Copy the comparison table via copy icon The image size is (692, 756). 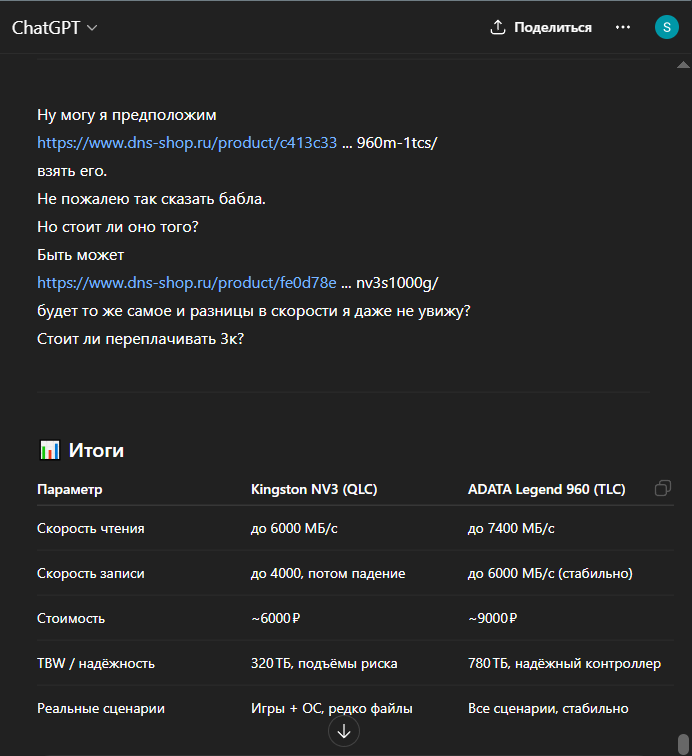(663, 488)
